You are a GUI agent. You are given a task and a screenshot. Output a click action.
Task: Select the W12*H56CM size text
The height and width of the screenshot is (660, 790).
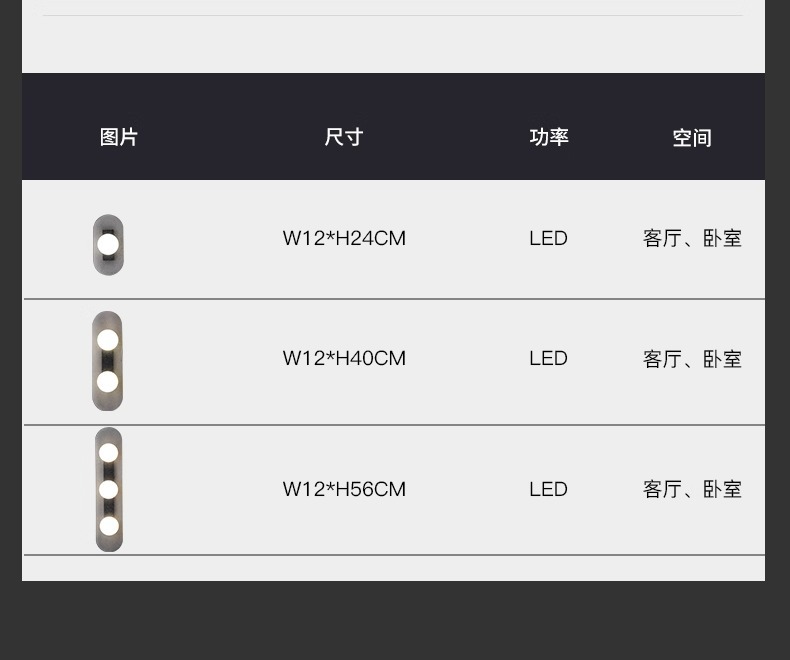click(x=344, y=489)
